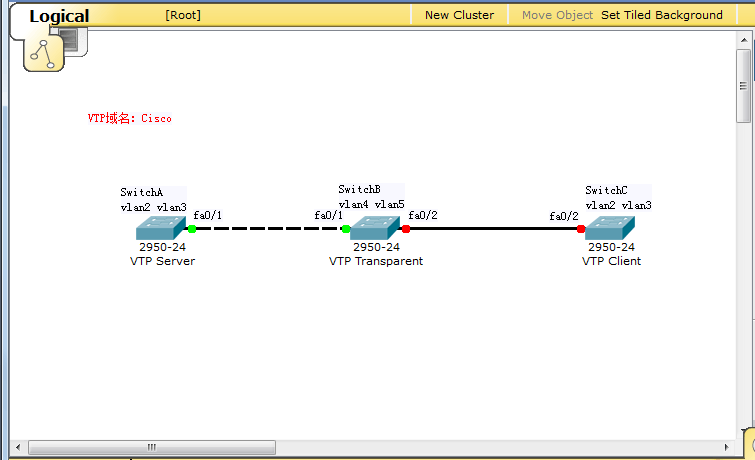The width and height of the screenshot is (755, 460).
Task: Click the horizontal scrollbar thumb
Action: click(x=150, y=447)
